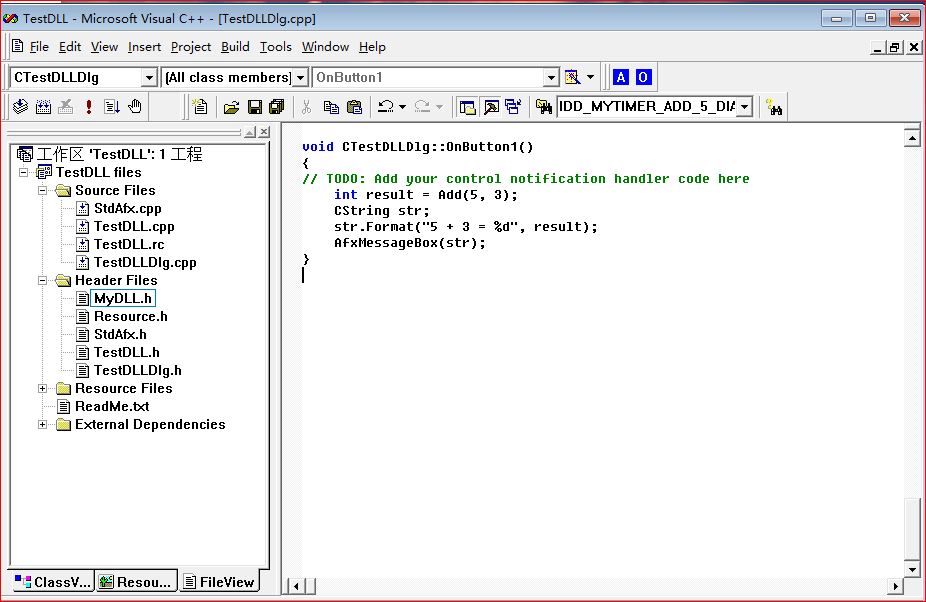Open the Project menu

coord(191,47)
